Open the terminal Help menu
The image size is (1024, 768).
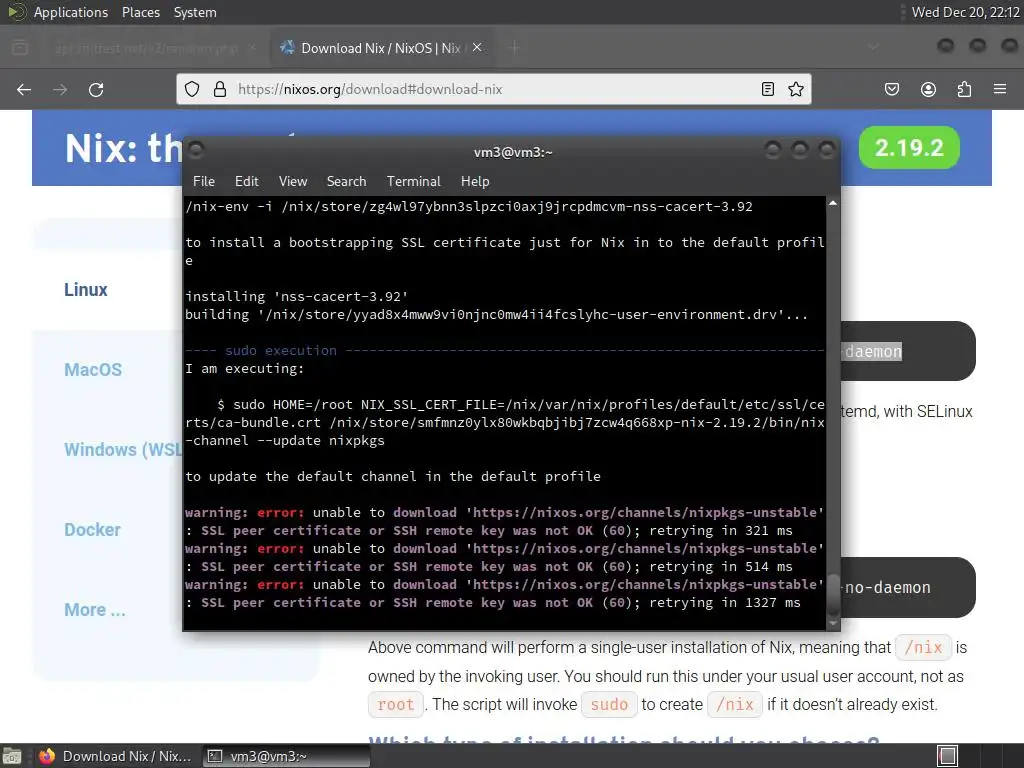point(475,181)
